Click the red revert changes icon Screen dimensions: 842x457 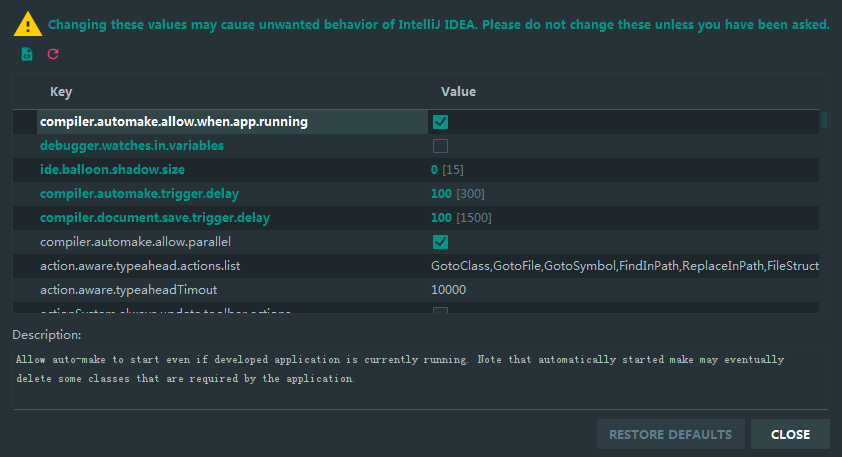53,54
